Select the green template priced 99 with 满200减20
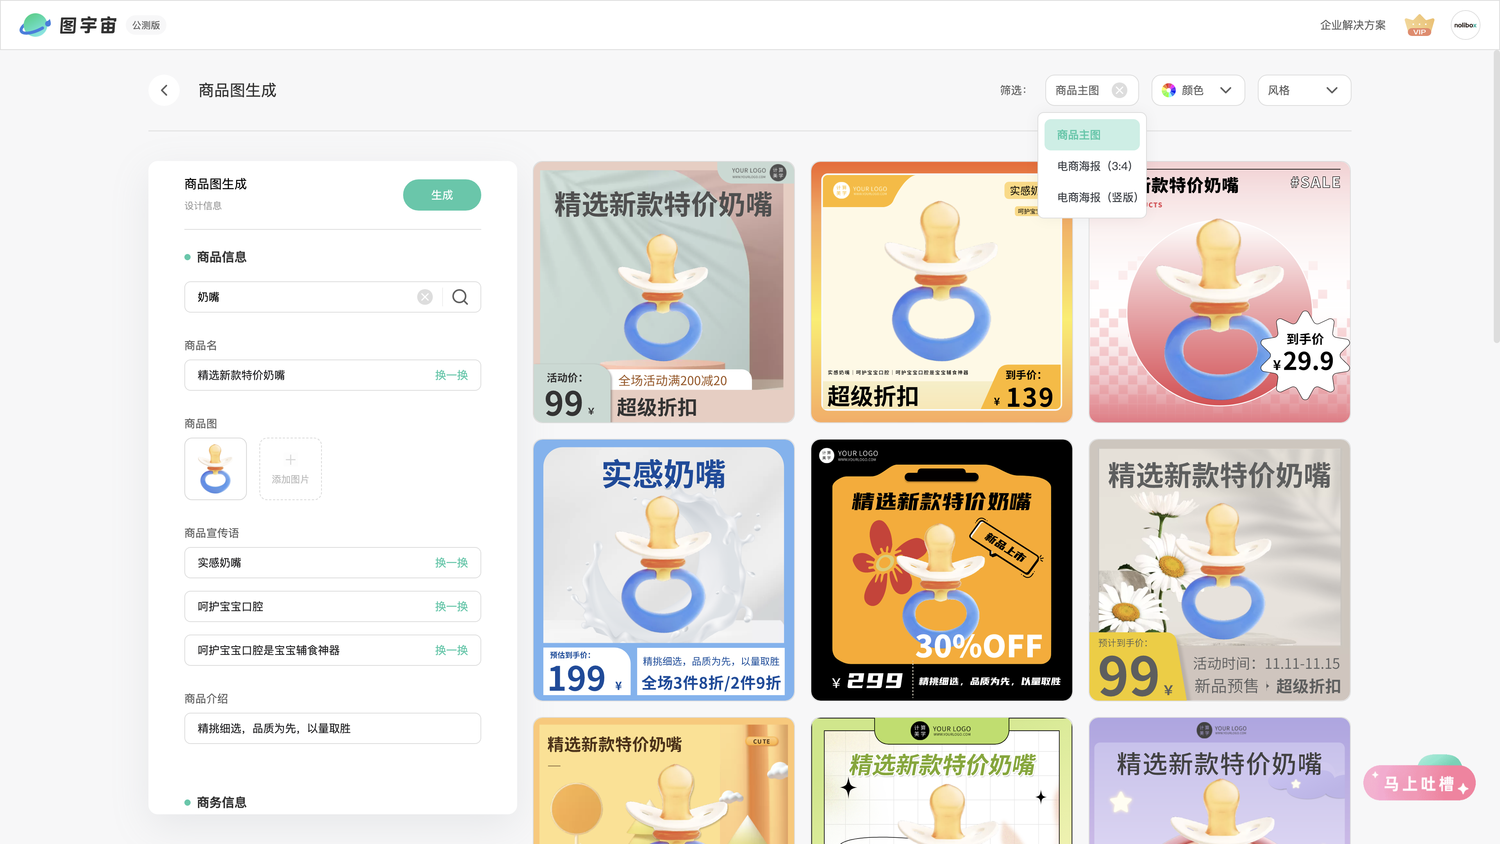The height and width of the screenshot is (844, 1500). point(664,292)
